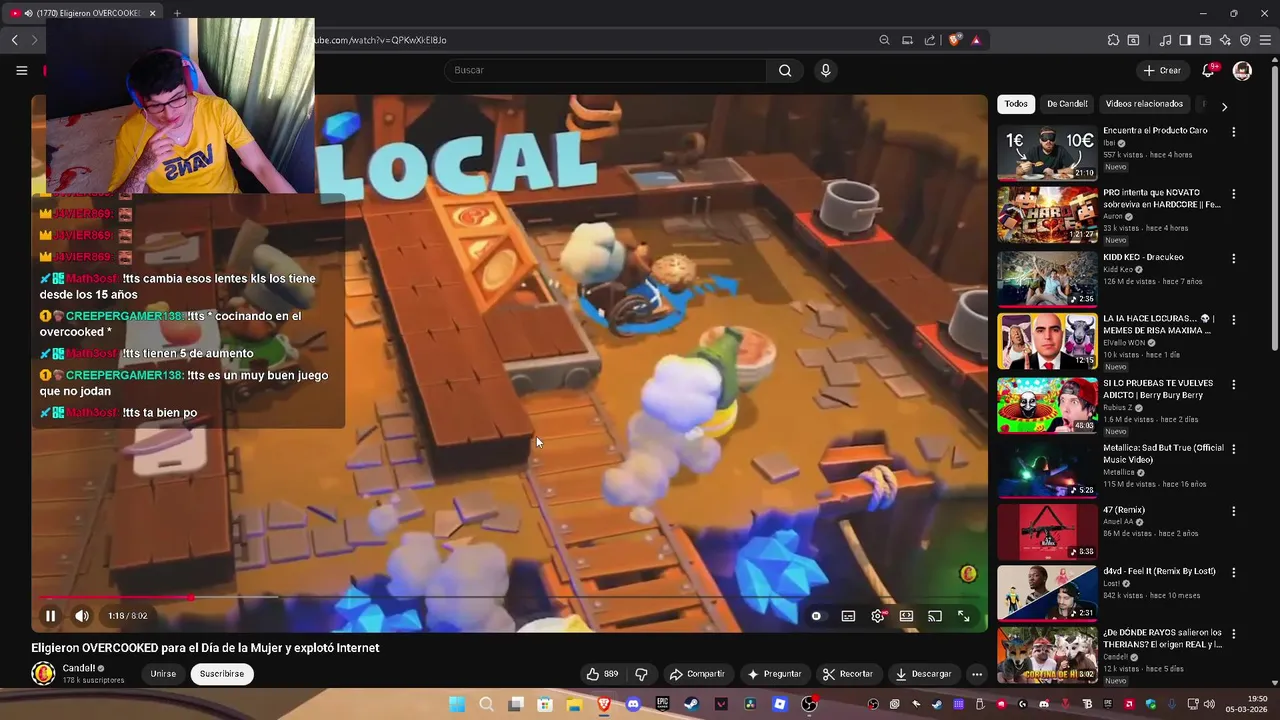Open options for LA IA HACE LOCURAS video
Viewport: 1280px width, 720px height.
1233,320
